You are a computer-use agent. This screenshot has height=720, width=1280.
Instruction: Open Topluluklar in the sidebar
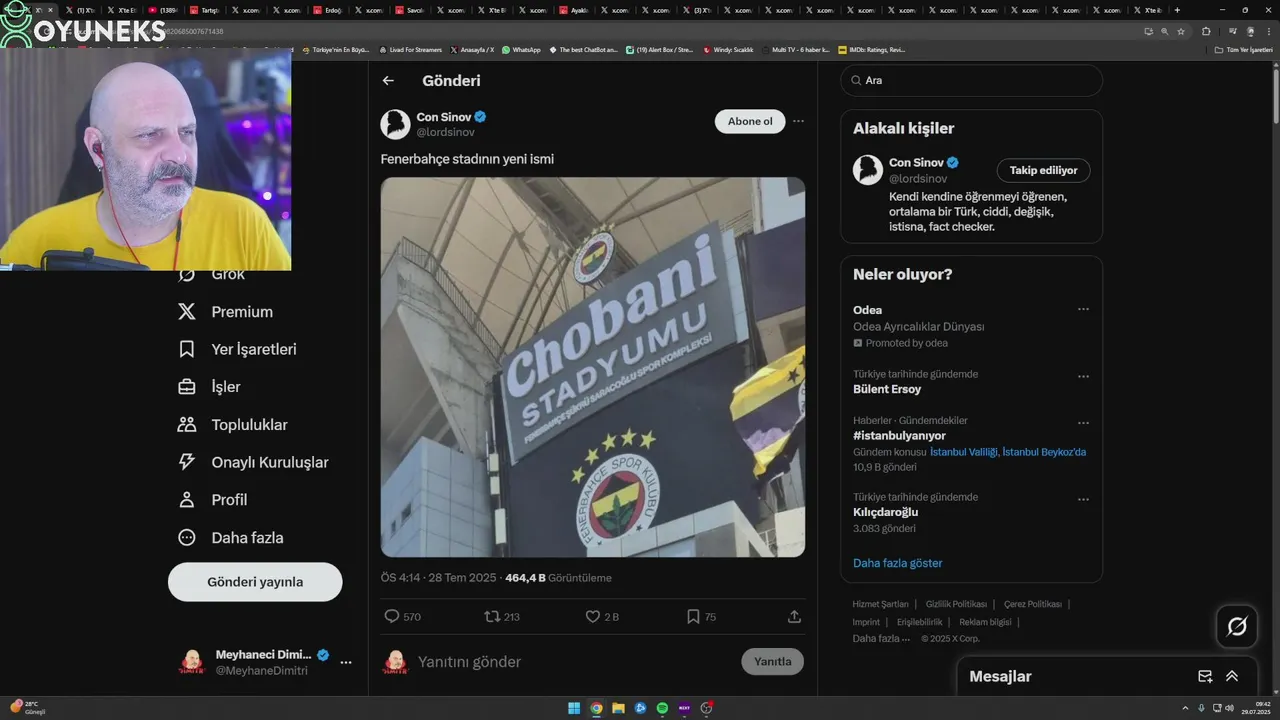(x=233, y=425)
